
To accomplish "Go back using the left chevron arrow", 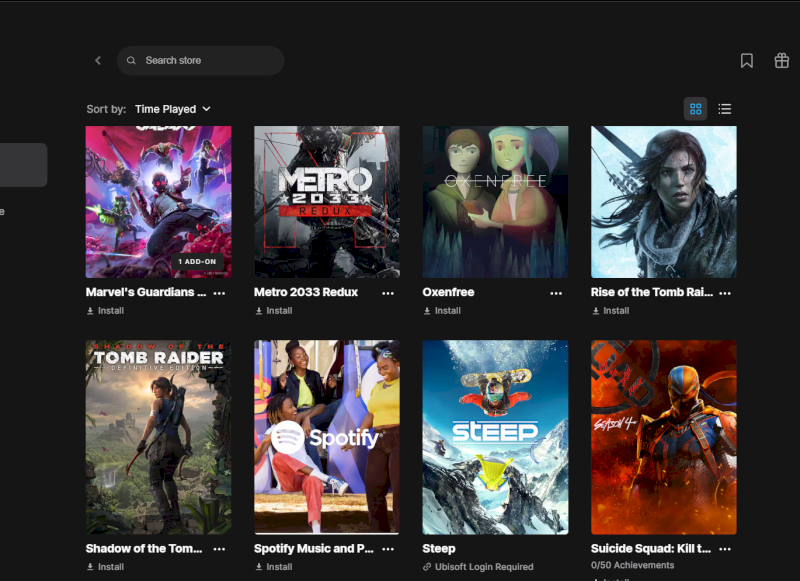I will click(x=98, y=61).
